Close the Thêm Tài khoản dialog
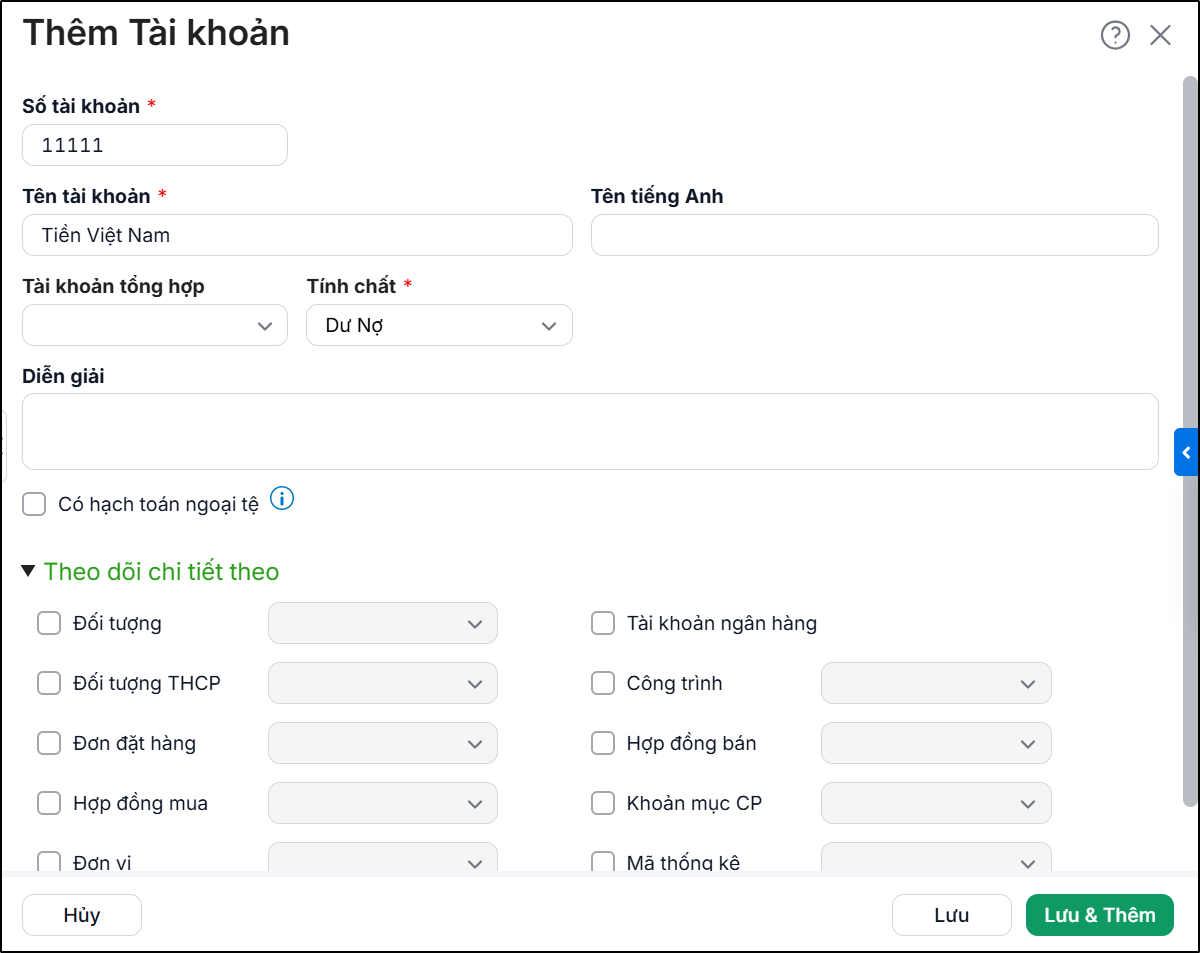 (1160, 35)
